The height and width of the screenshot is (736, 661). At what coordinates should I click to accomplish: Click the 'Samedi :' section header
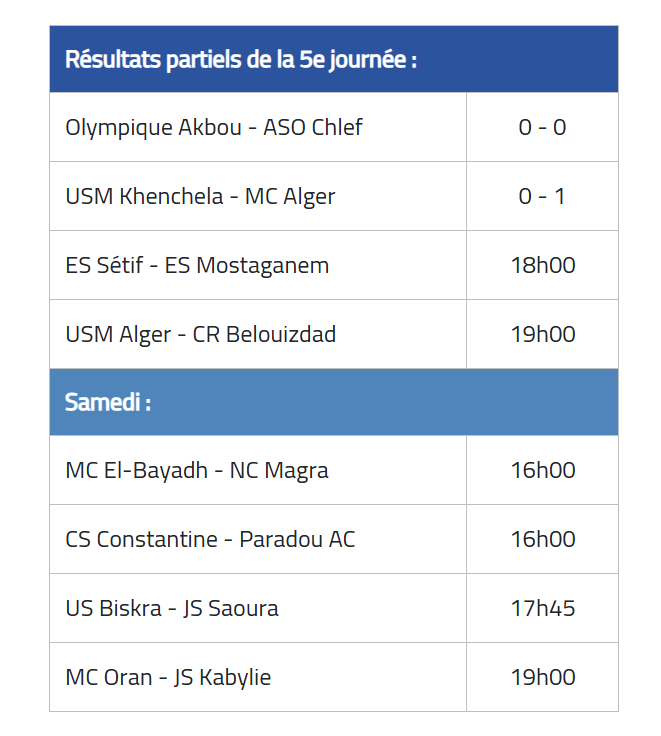334,402
